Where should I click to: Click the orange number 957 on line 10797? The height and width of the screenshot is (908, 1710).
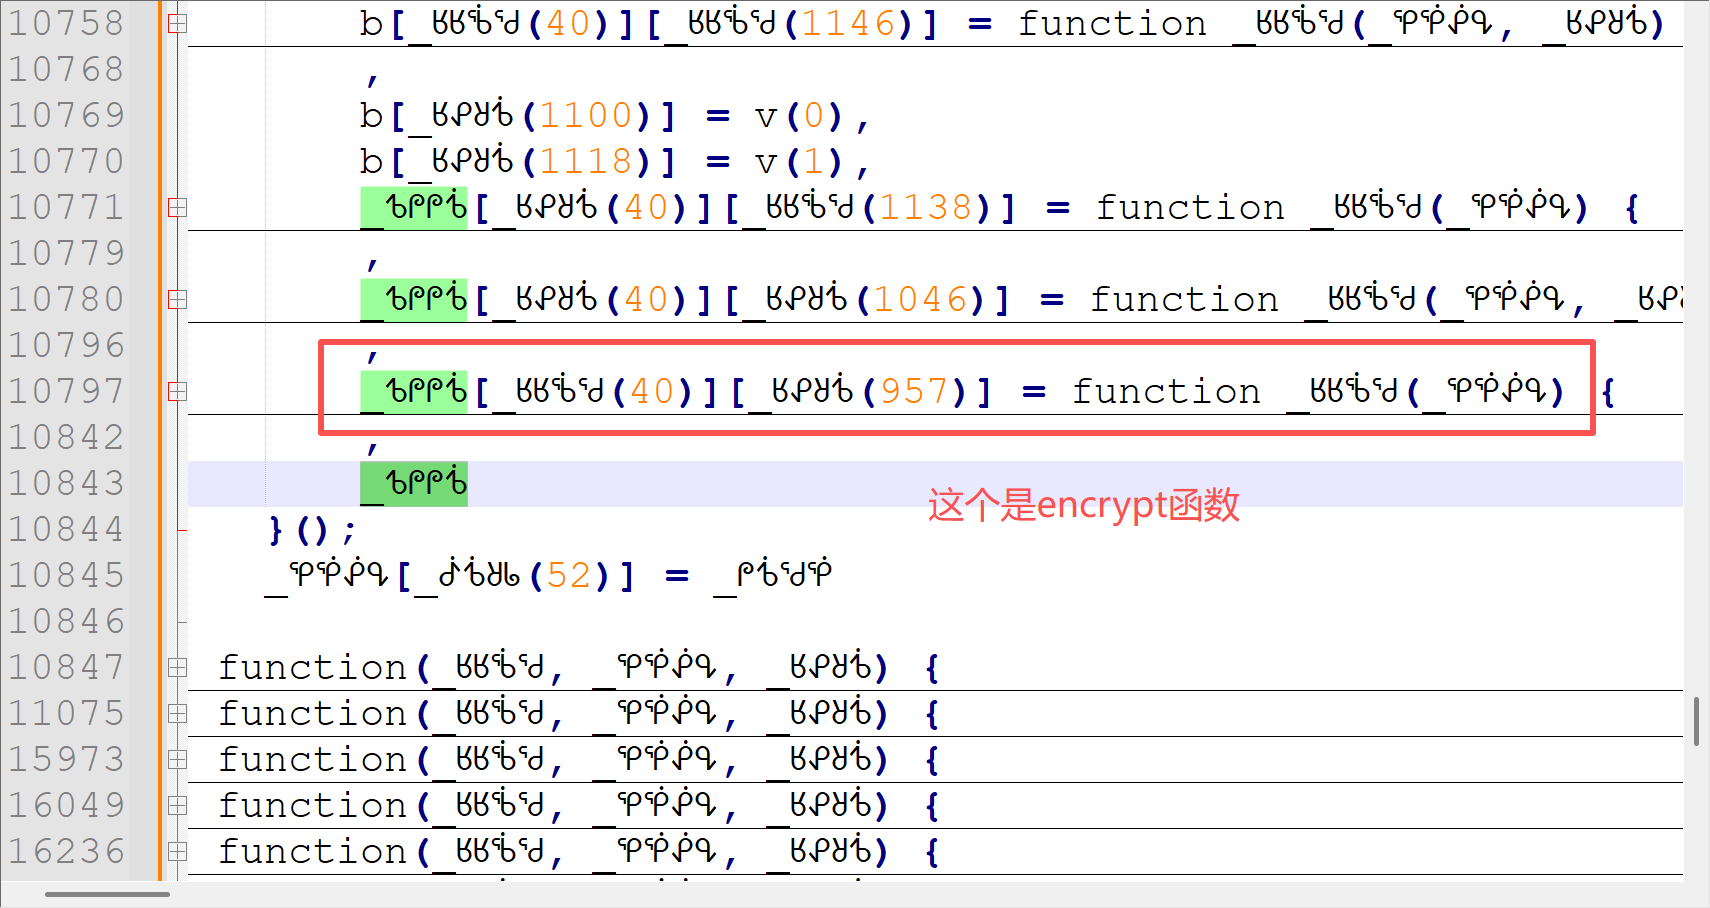(914, 391)
